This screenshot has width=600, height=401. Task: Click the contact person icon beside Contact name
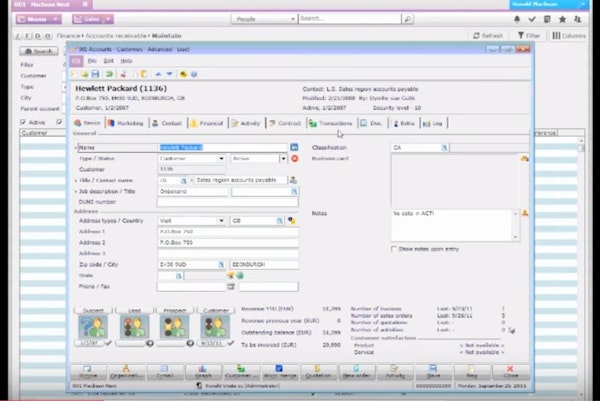point(293,180)
